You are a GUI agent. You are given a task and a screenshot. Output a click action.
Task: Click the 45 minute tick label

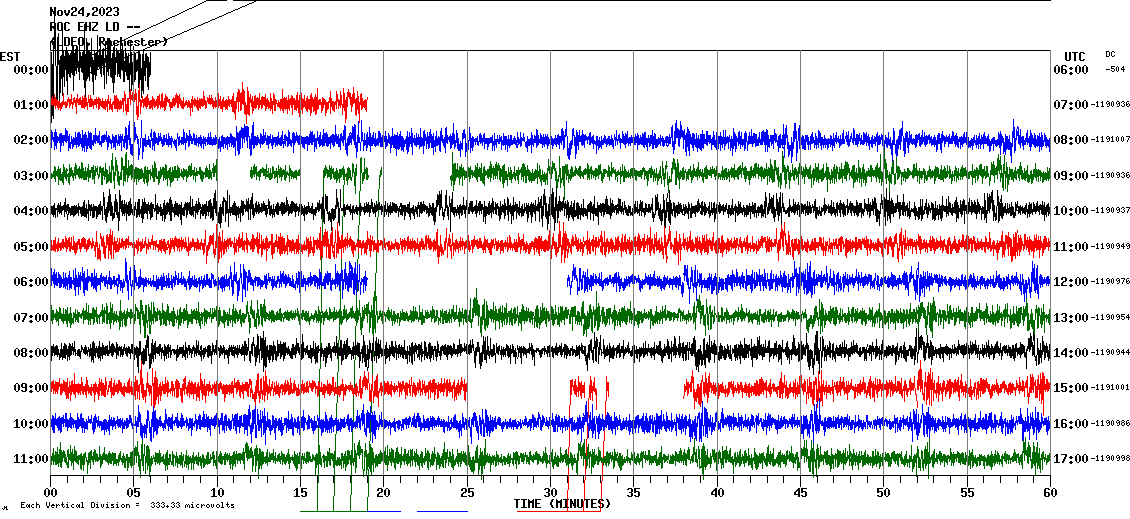point(800,493)
